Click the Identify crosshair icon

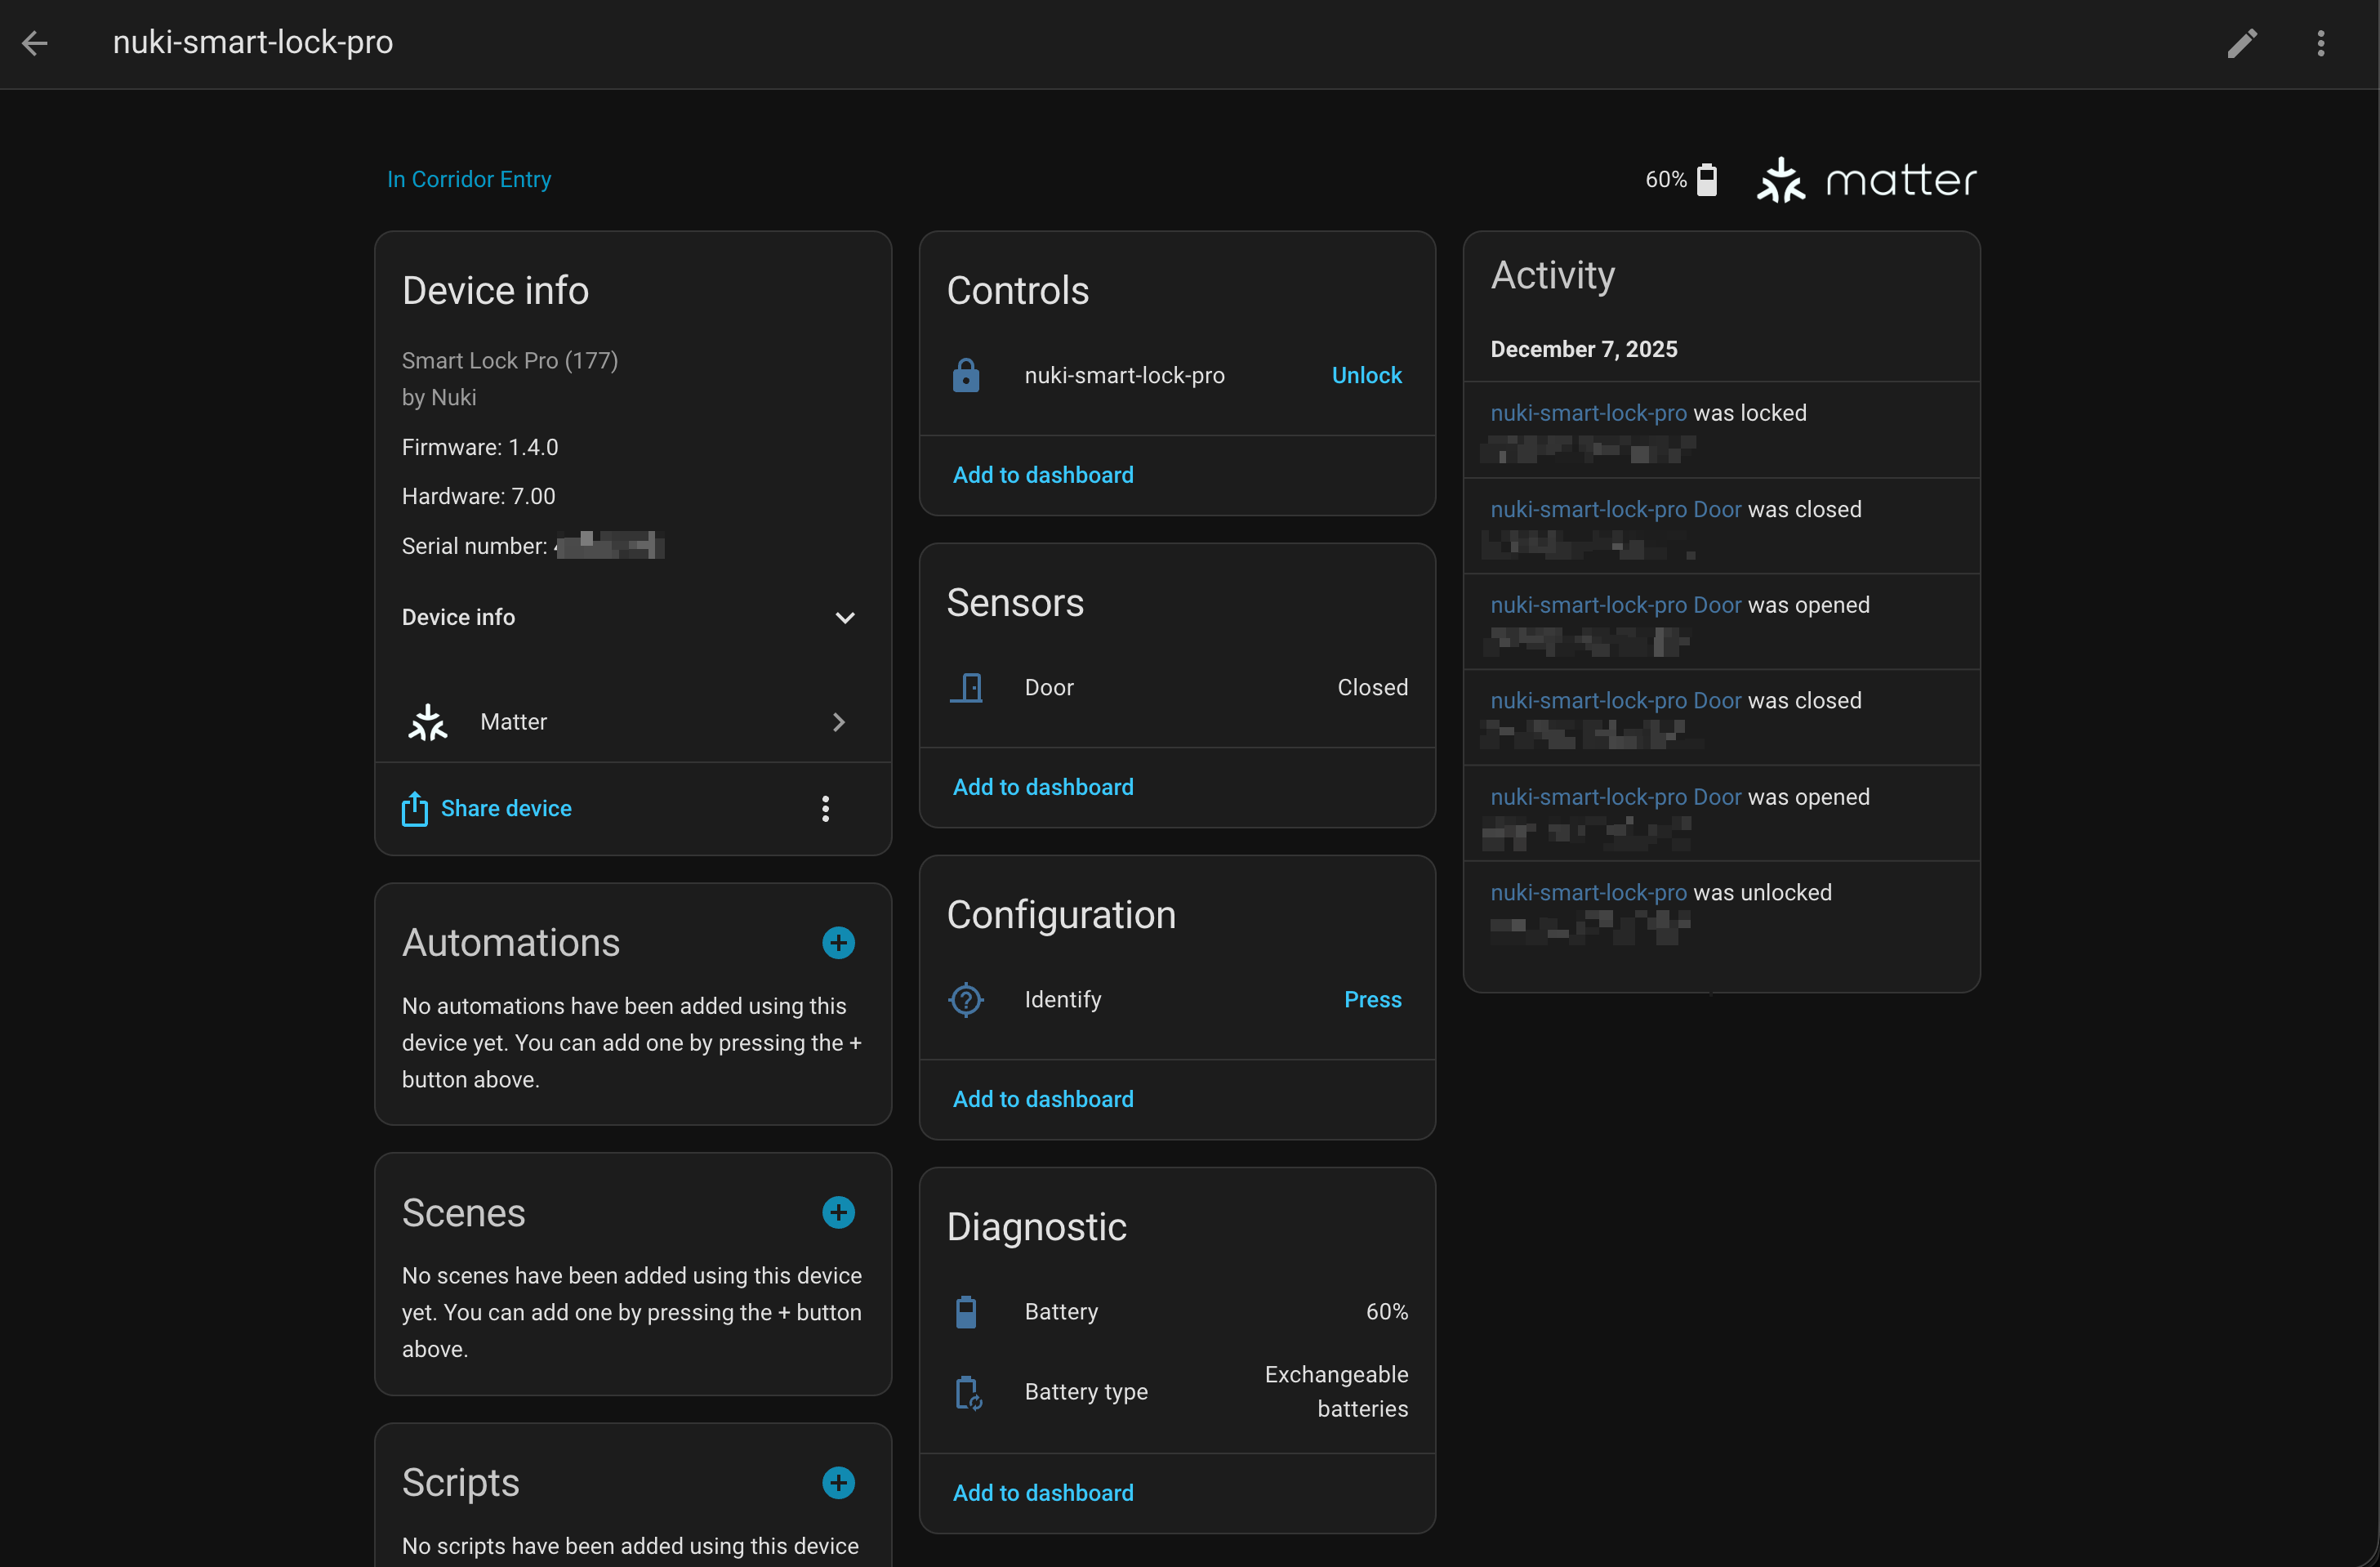(x=965, y=999)
